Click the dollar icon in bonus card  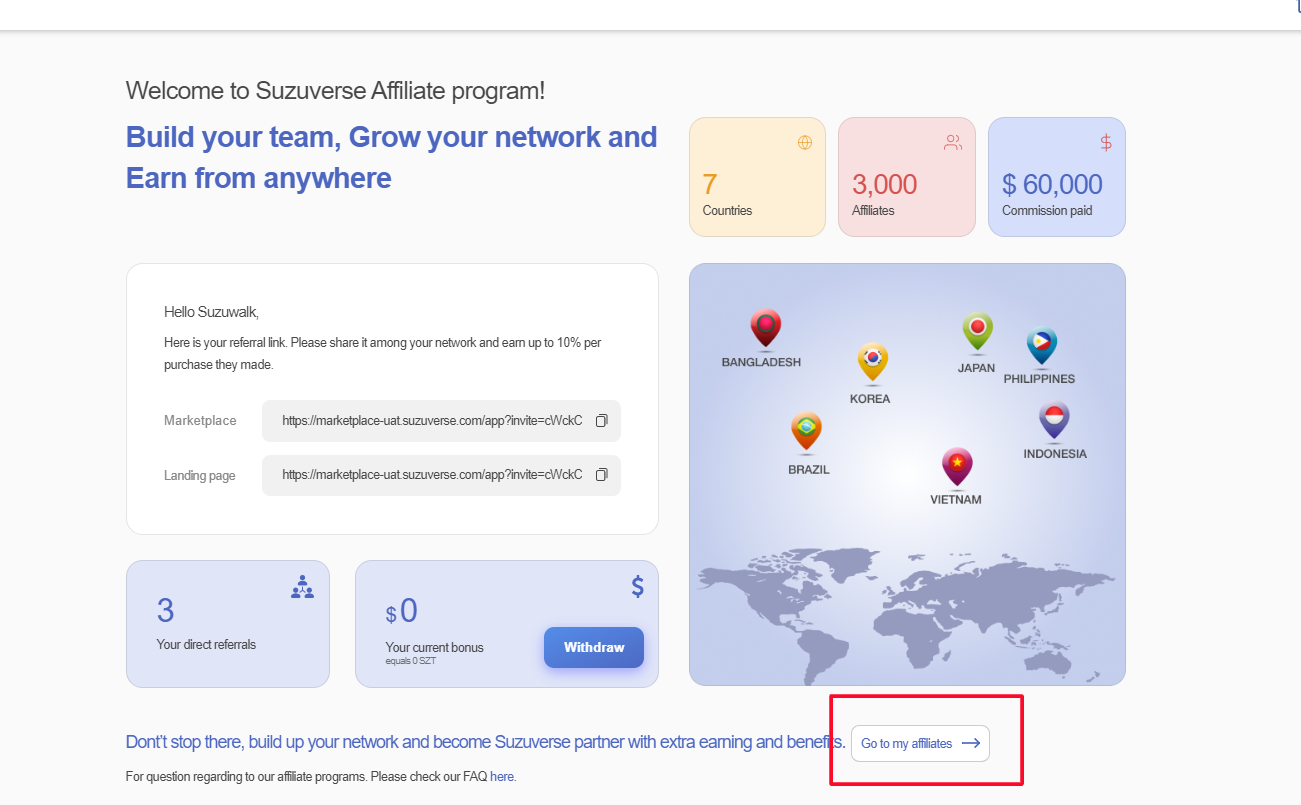point(638,586)
